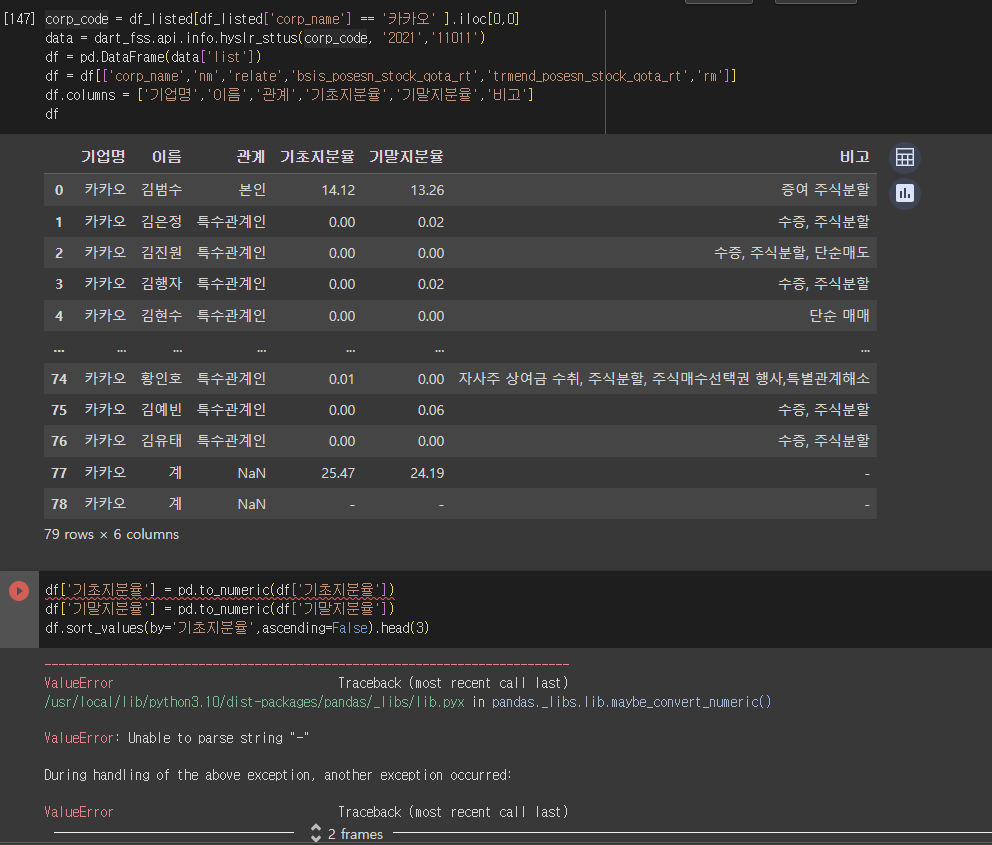The width and height of the screenshot is (992, 845).
Task: Select name cell 김진원
Action: pyautogui.click(x=161, y=253)
